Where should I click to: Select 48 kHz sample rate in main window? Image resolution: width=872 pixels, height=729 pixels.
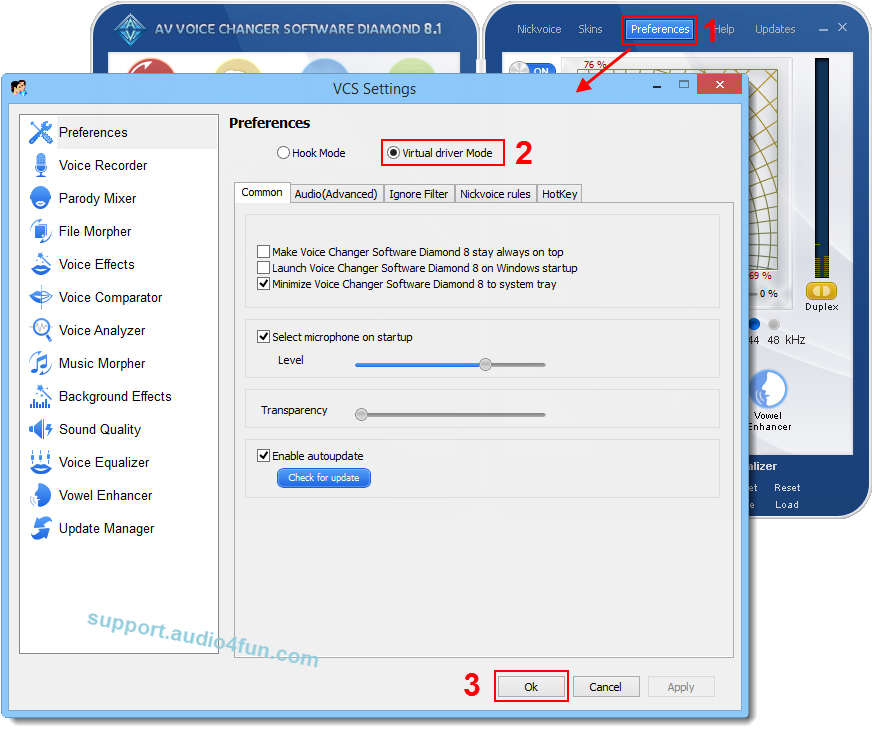[774, 324]
